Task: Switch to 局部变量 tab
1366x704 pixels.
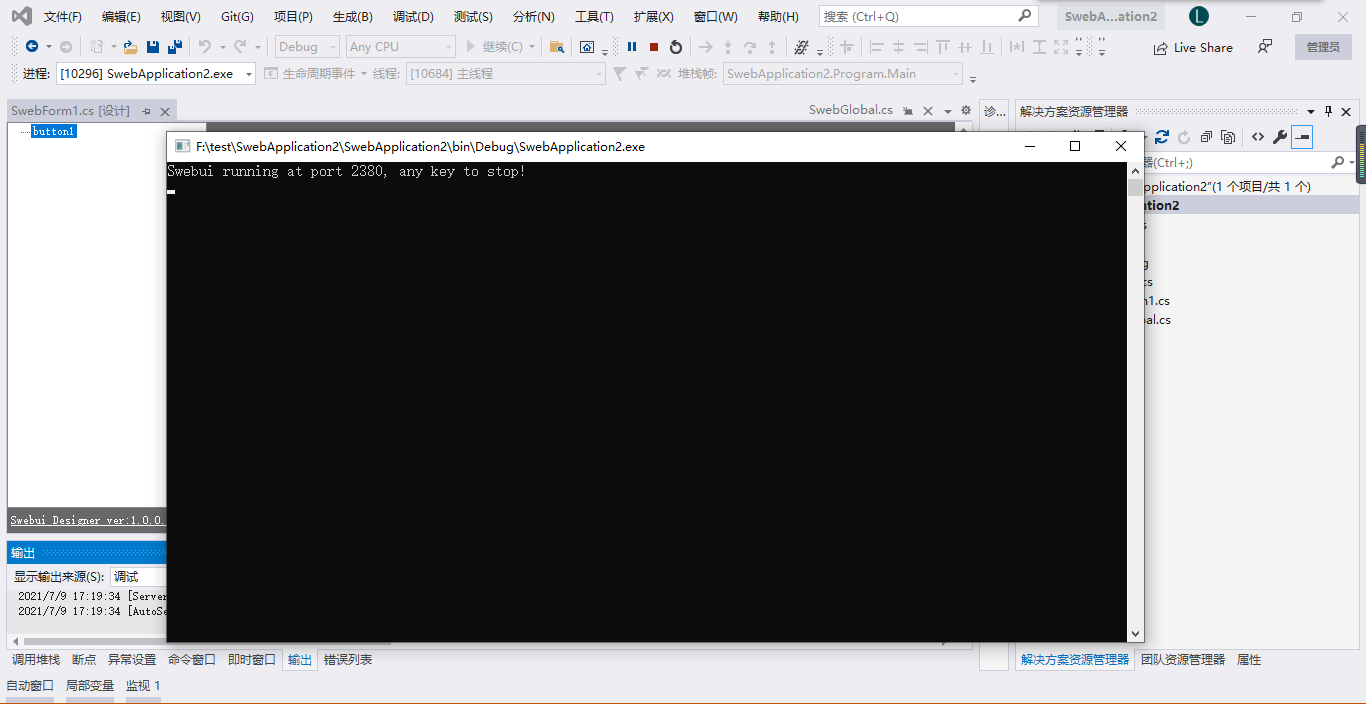Action: click(x=90, y=686)
